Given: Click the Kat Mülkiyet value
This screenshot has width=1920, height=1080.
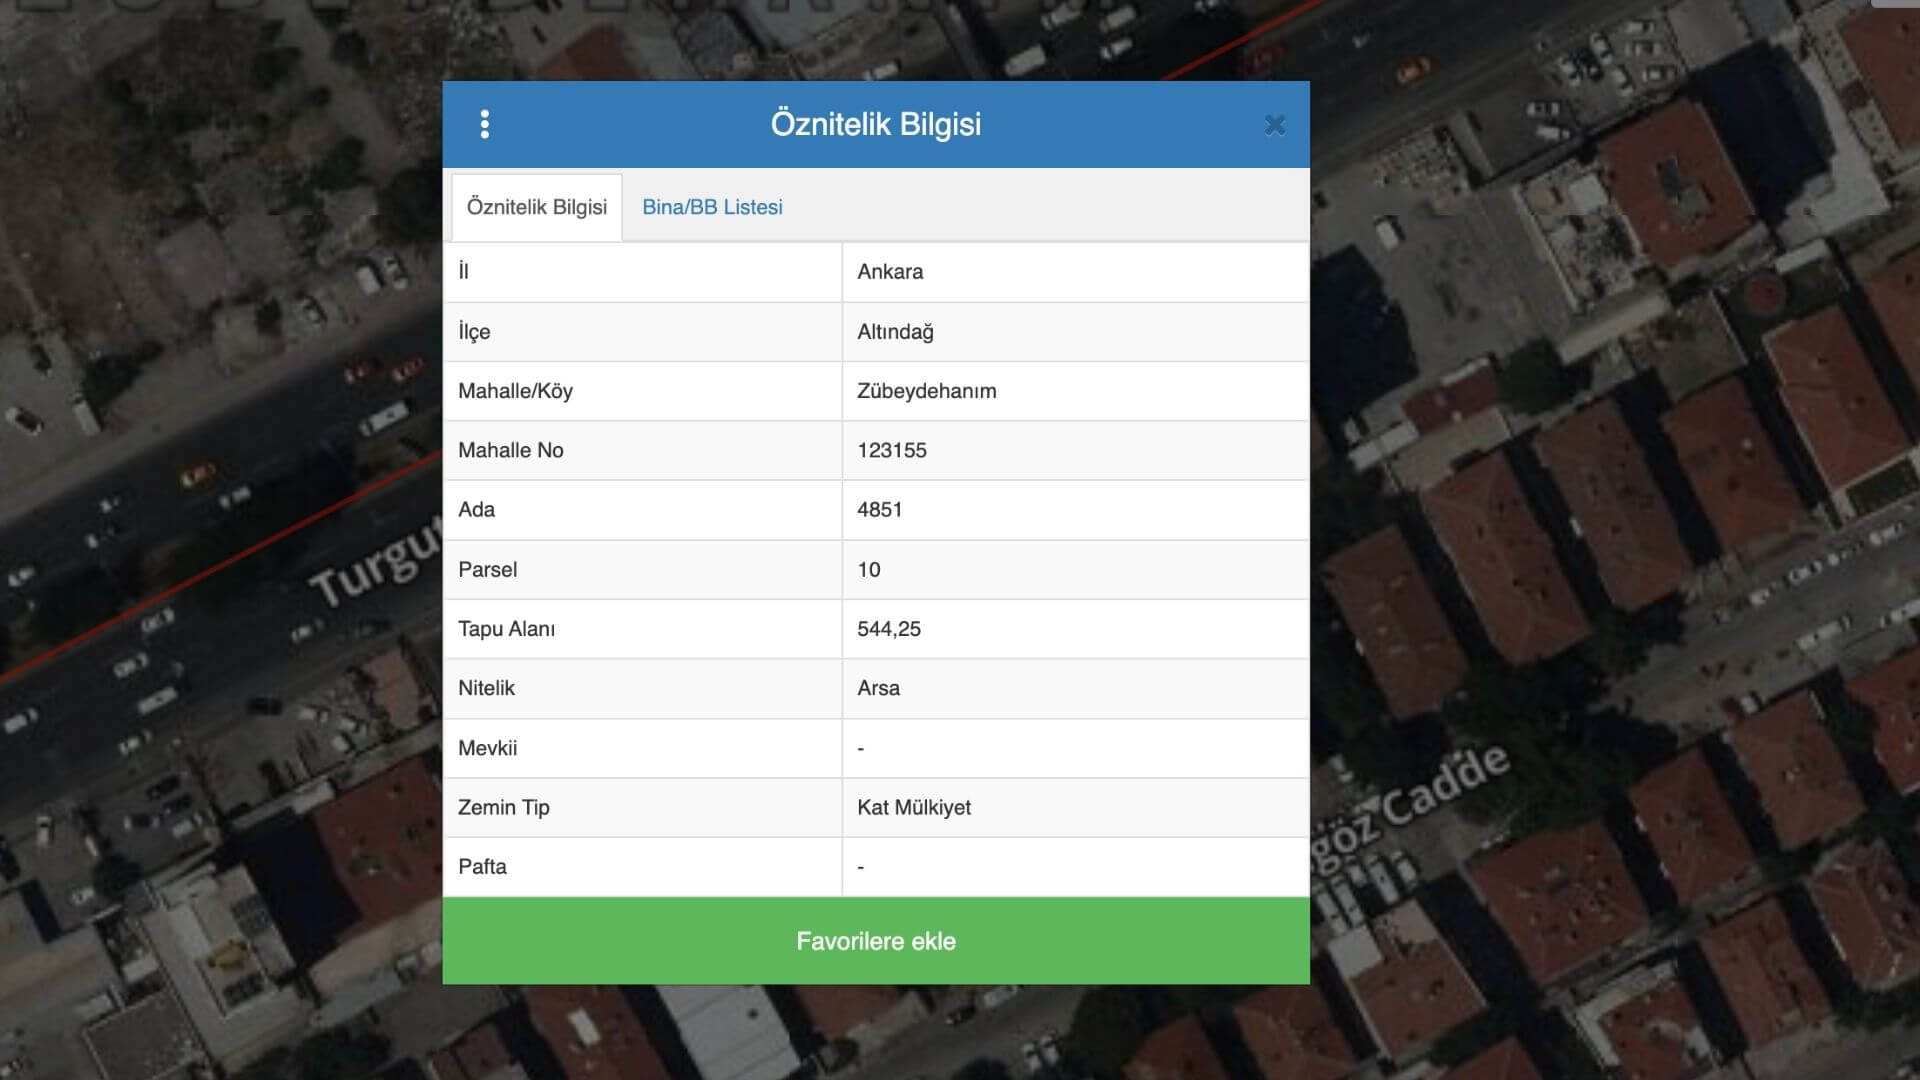Looking at the screenshot, I should 914,807.
